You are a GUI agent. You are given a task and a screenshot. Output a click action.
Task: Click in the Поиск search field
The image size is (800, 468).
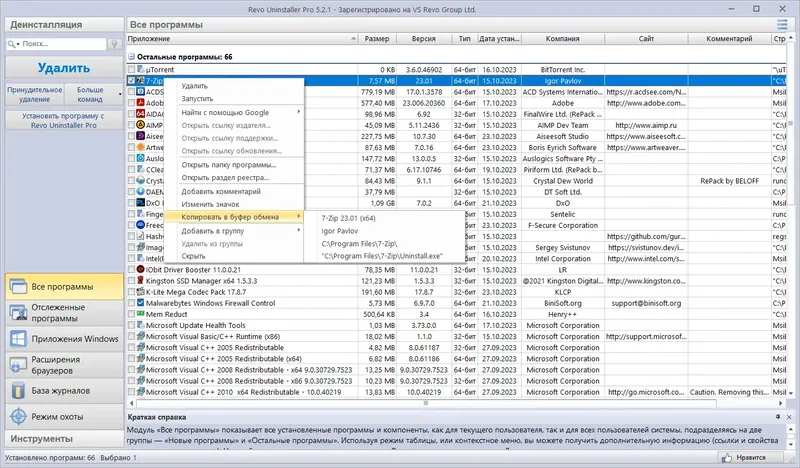(64, 44)
